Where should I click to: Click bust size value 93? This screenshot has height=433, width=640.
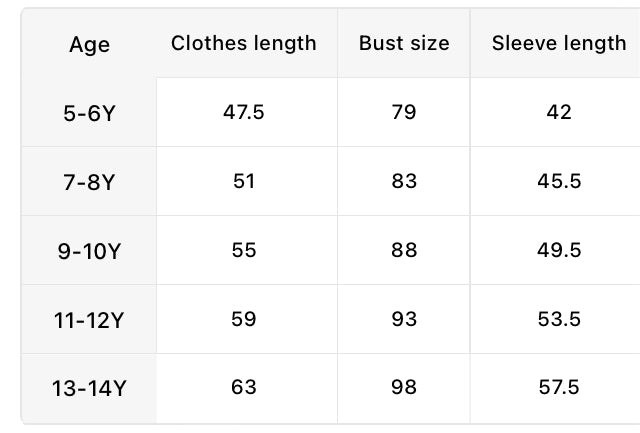[x=404, y=319]
